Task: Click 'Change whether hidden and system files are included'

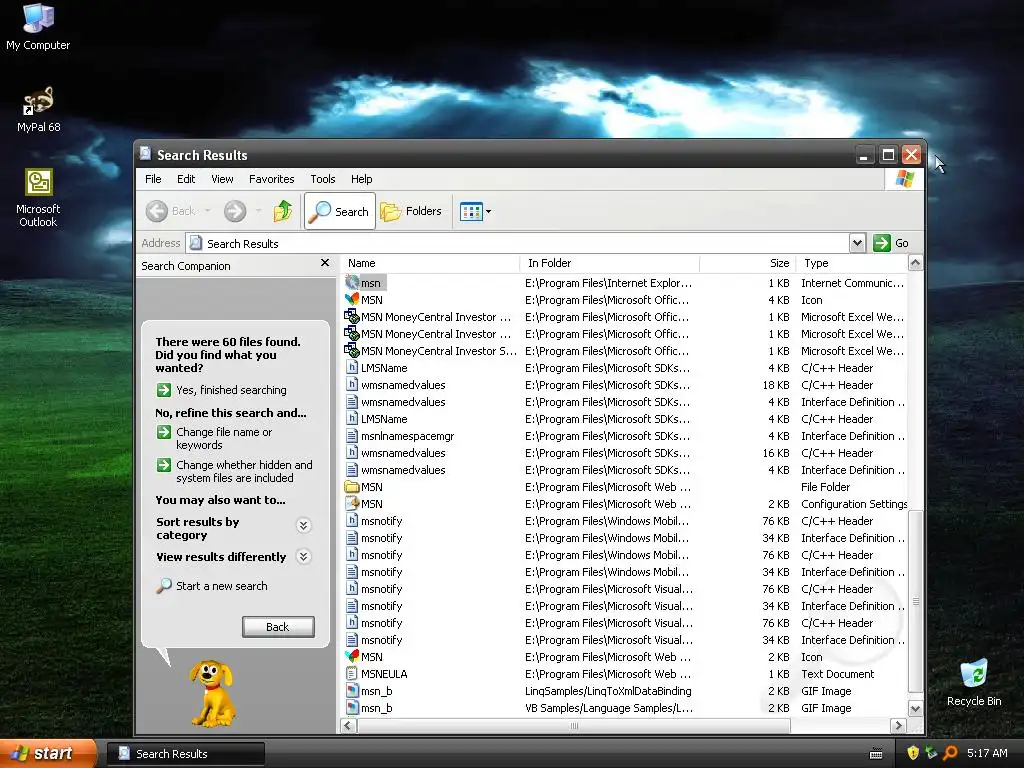Action: pyautogui.click(x=244, y=471)
